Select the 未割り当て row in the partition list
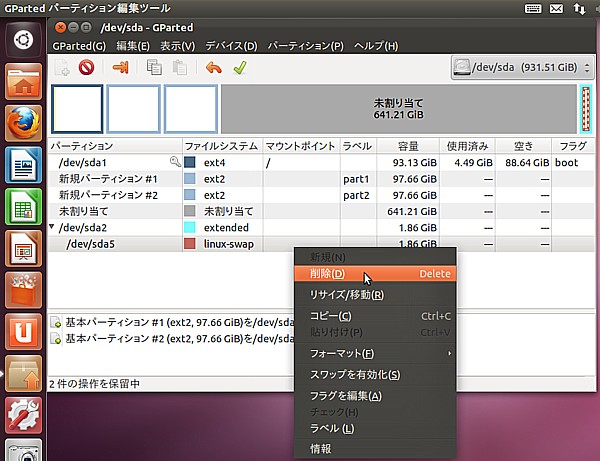The width and height of the screenshot is (600, 461). point(321,211)
